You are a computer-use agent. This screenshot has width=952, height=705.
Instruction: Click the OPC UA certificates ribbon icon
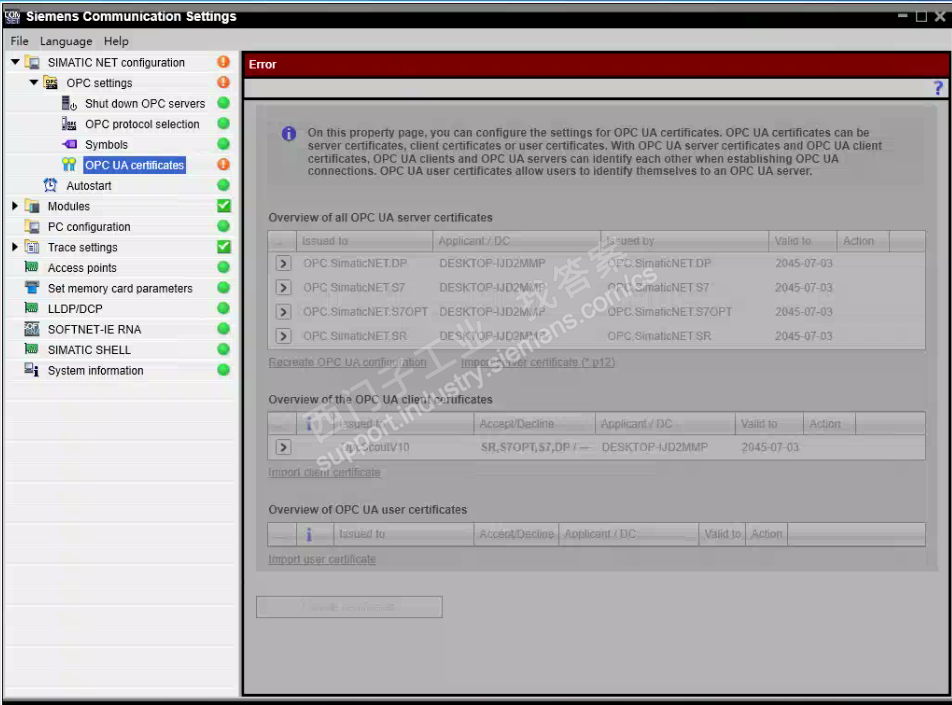(69, 165)
